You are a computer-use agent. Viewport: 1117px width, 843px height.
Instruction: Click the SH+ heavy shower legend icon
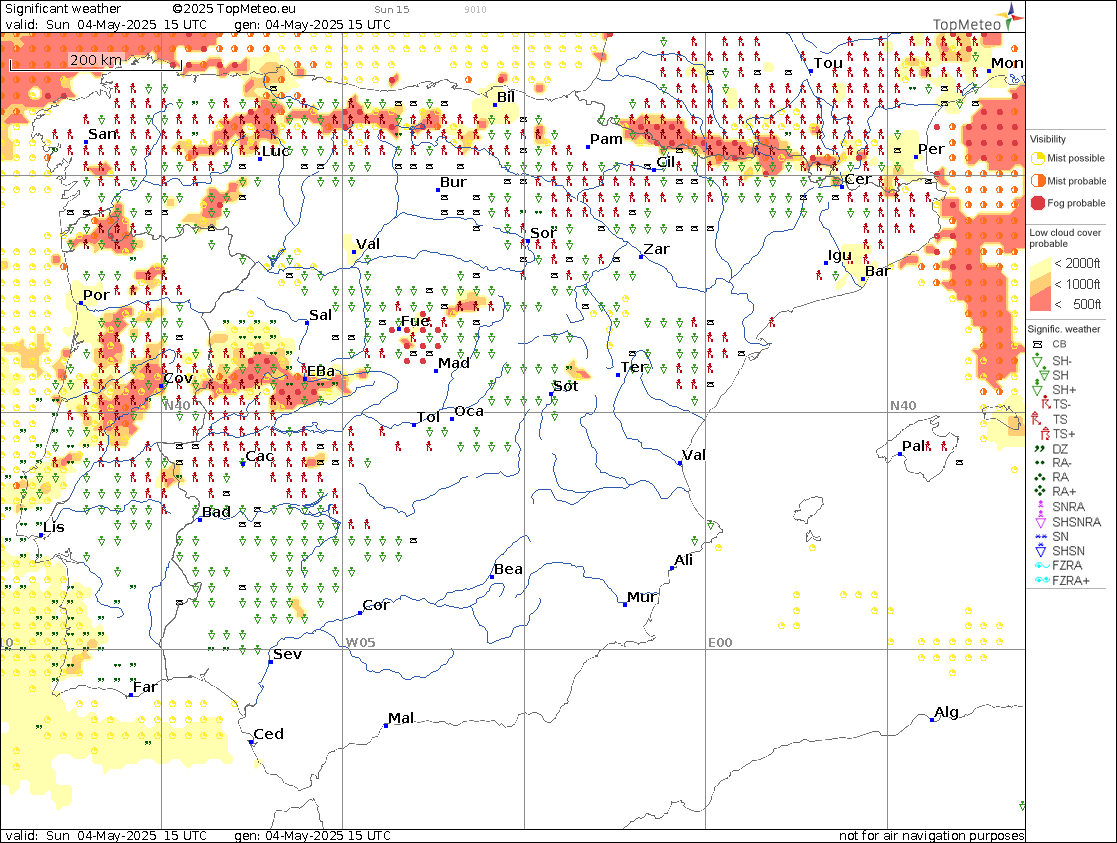click(x=1037, y=390)
